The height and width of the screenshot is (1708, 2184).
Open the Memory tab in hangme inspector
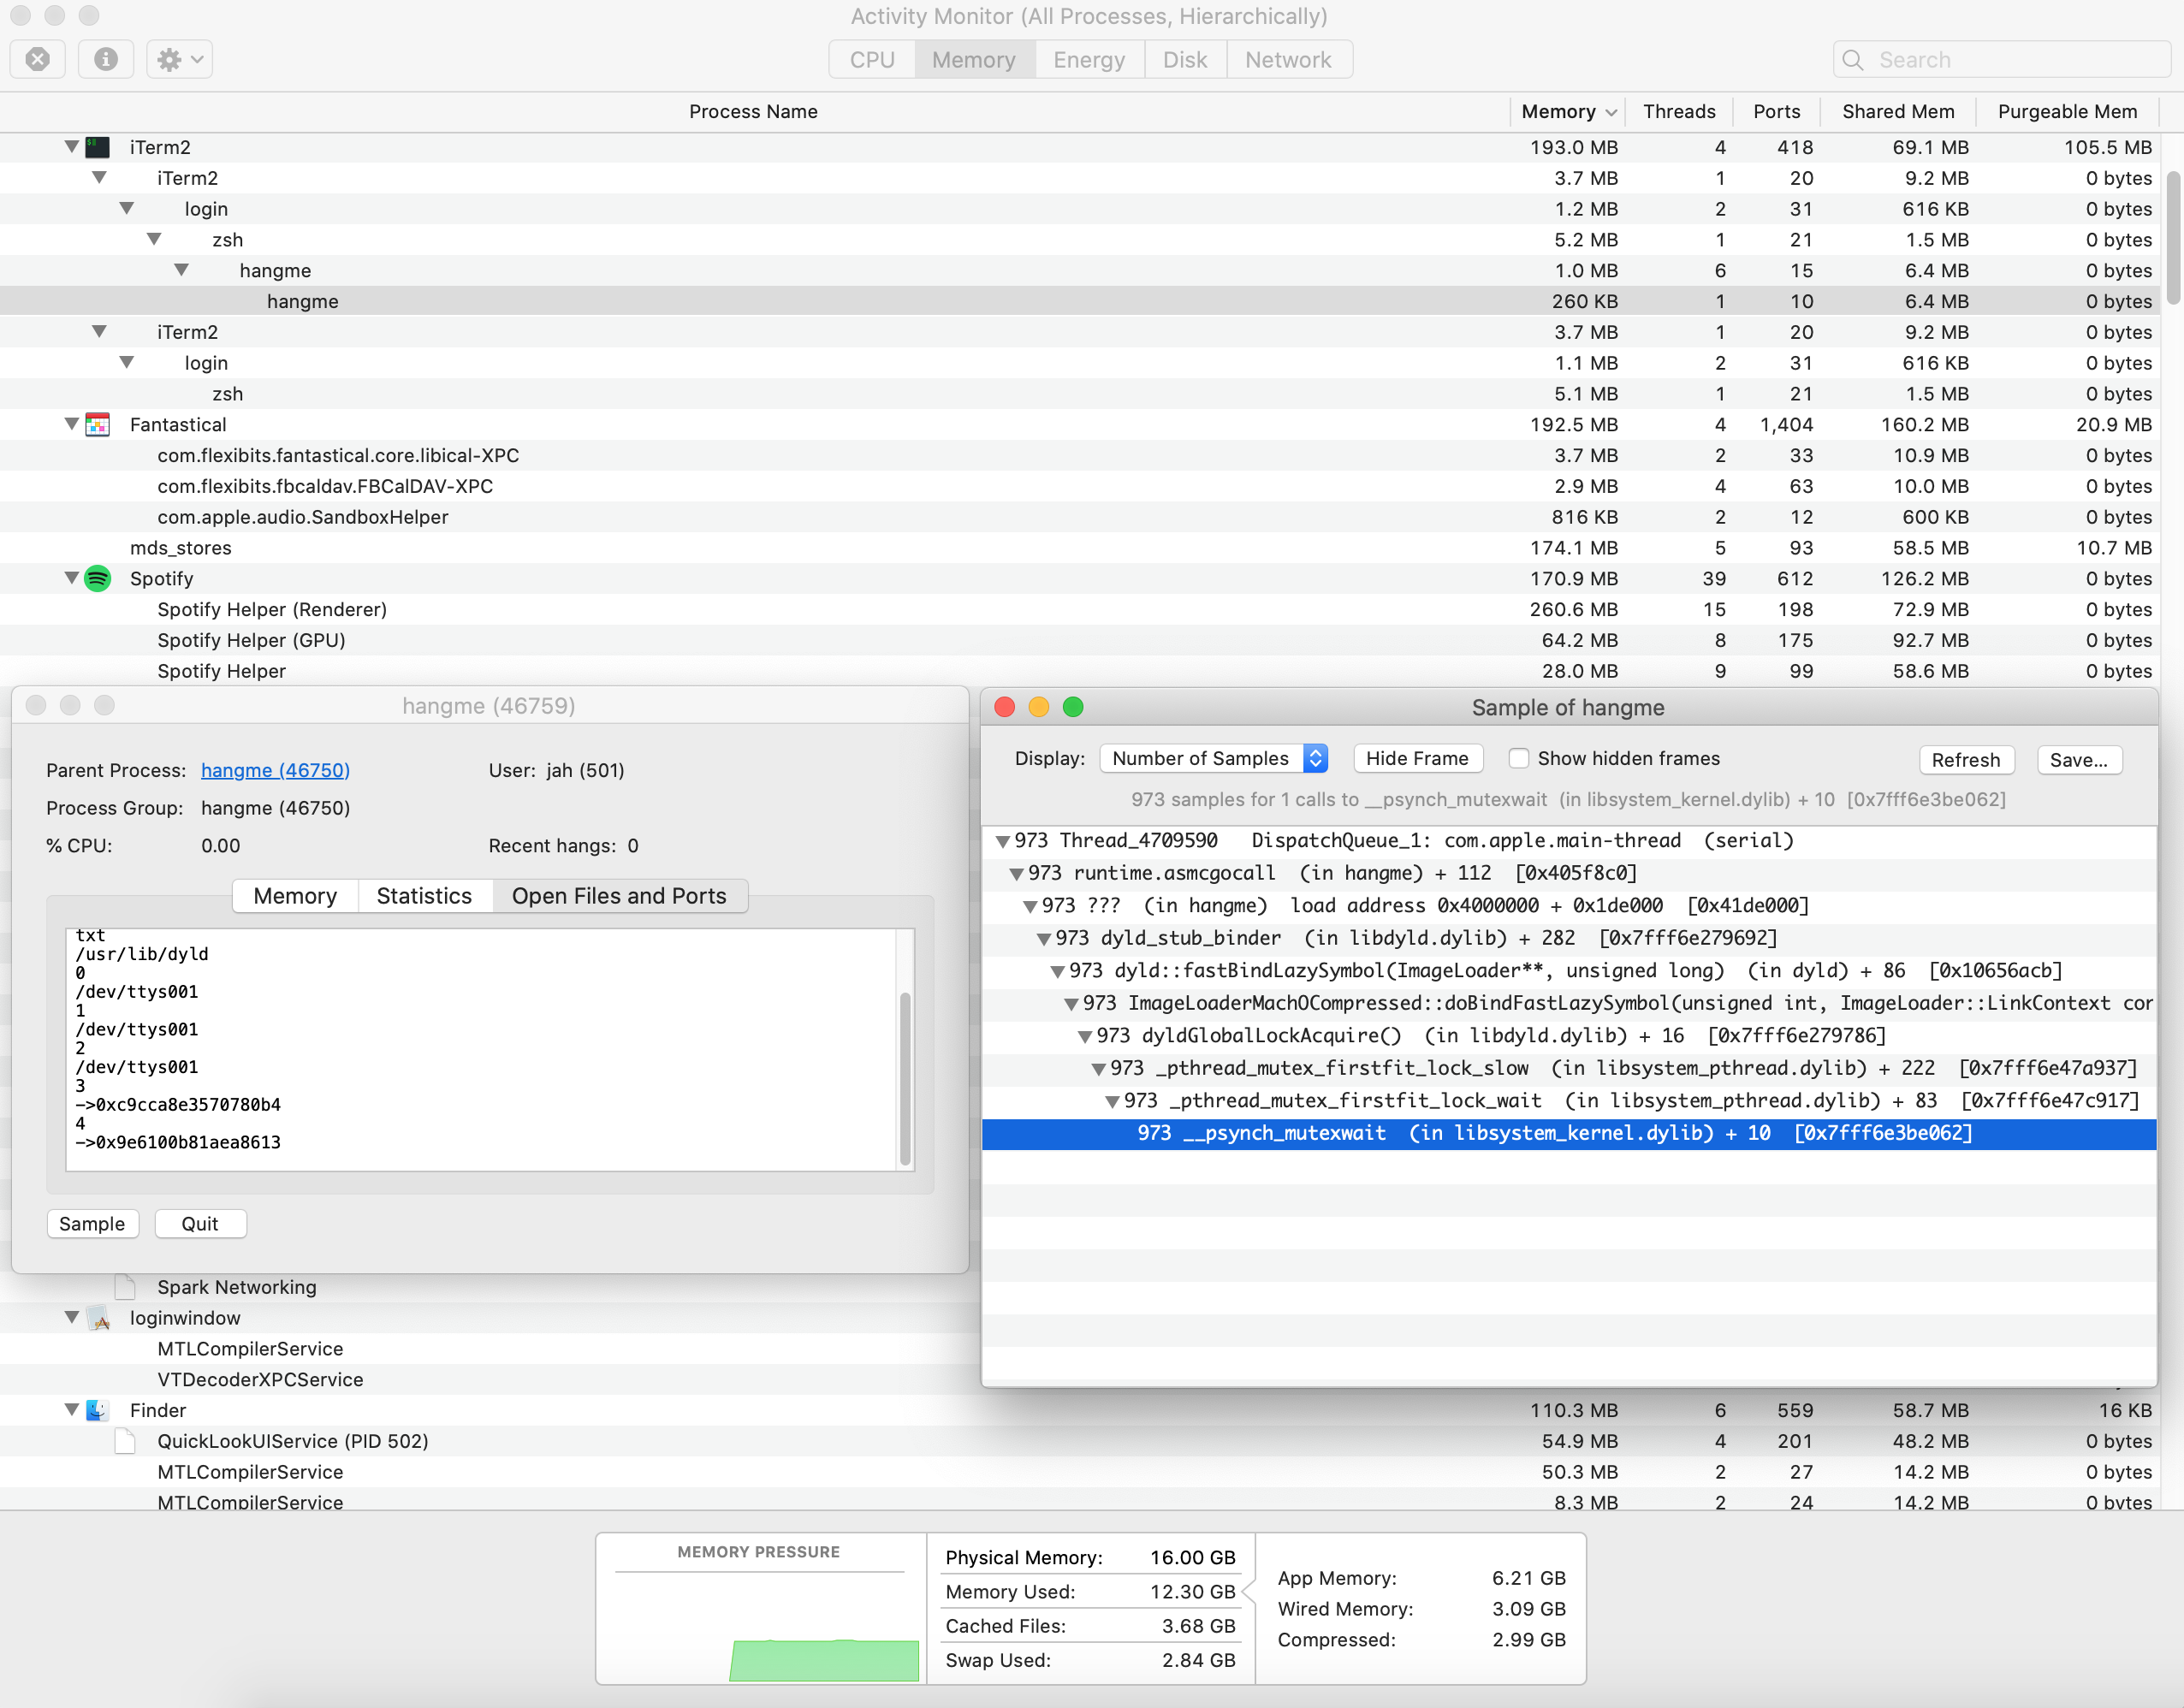295,896
